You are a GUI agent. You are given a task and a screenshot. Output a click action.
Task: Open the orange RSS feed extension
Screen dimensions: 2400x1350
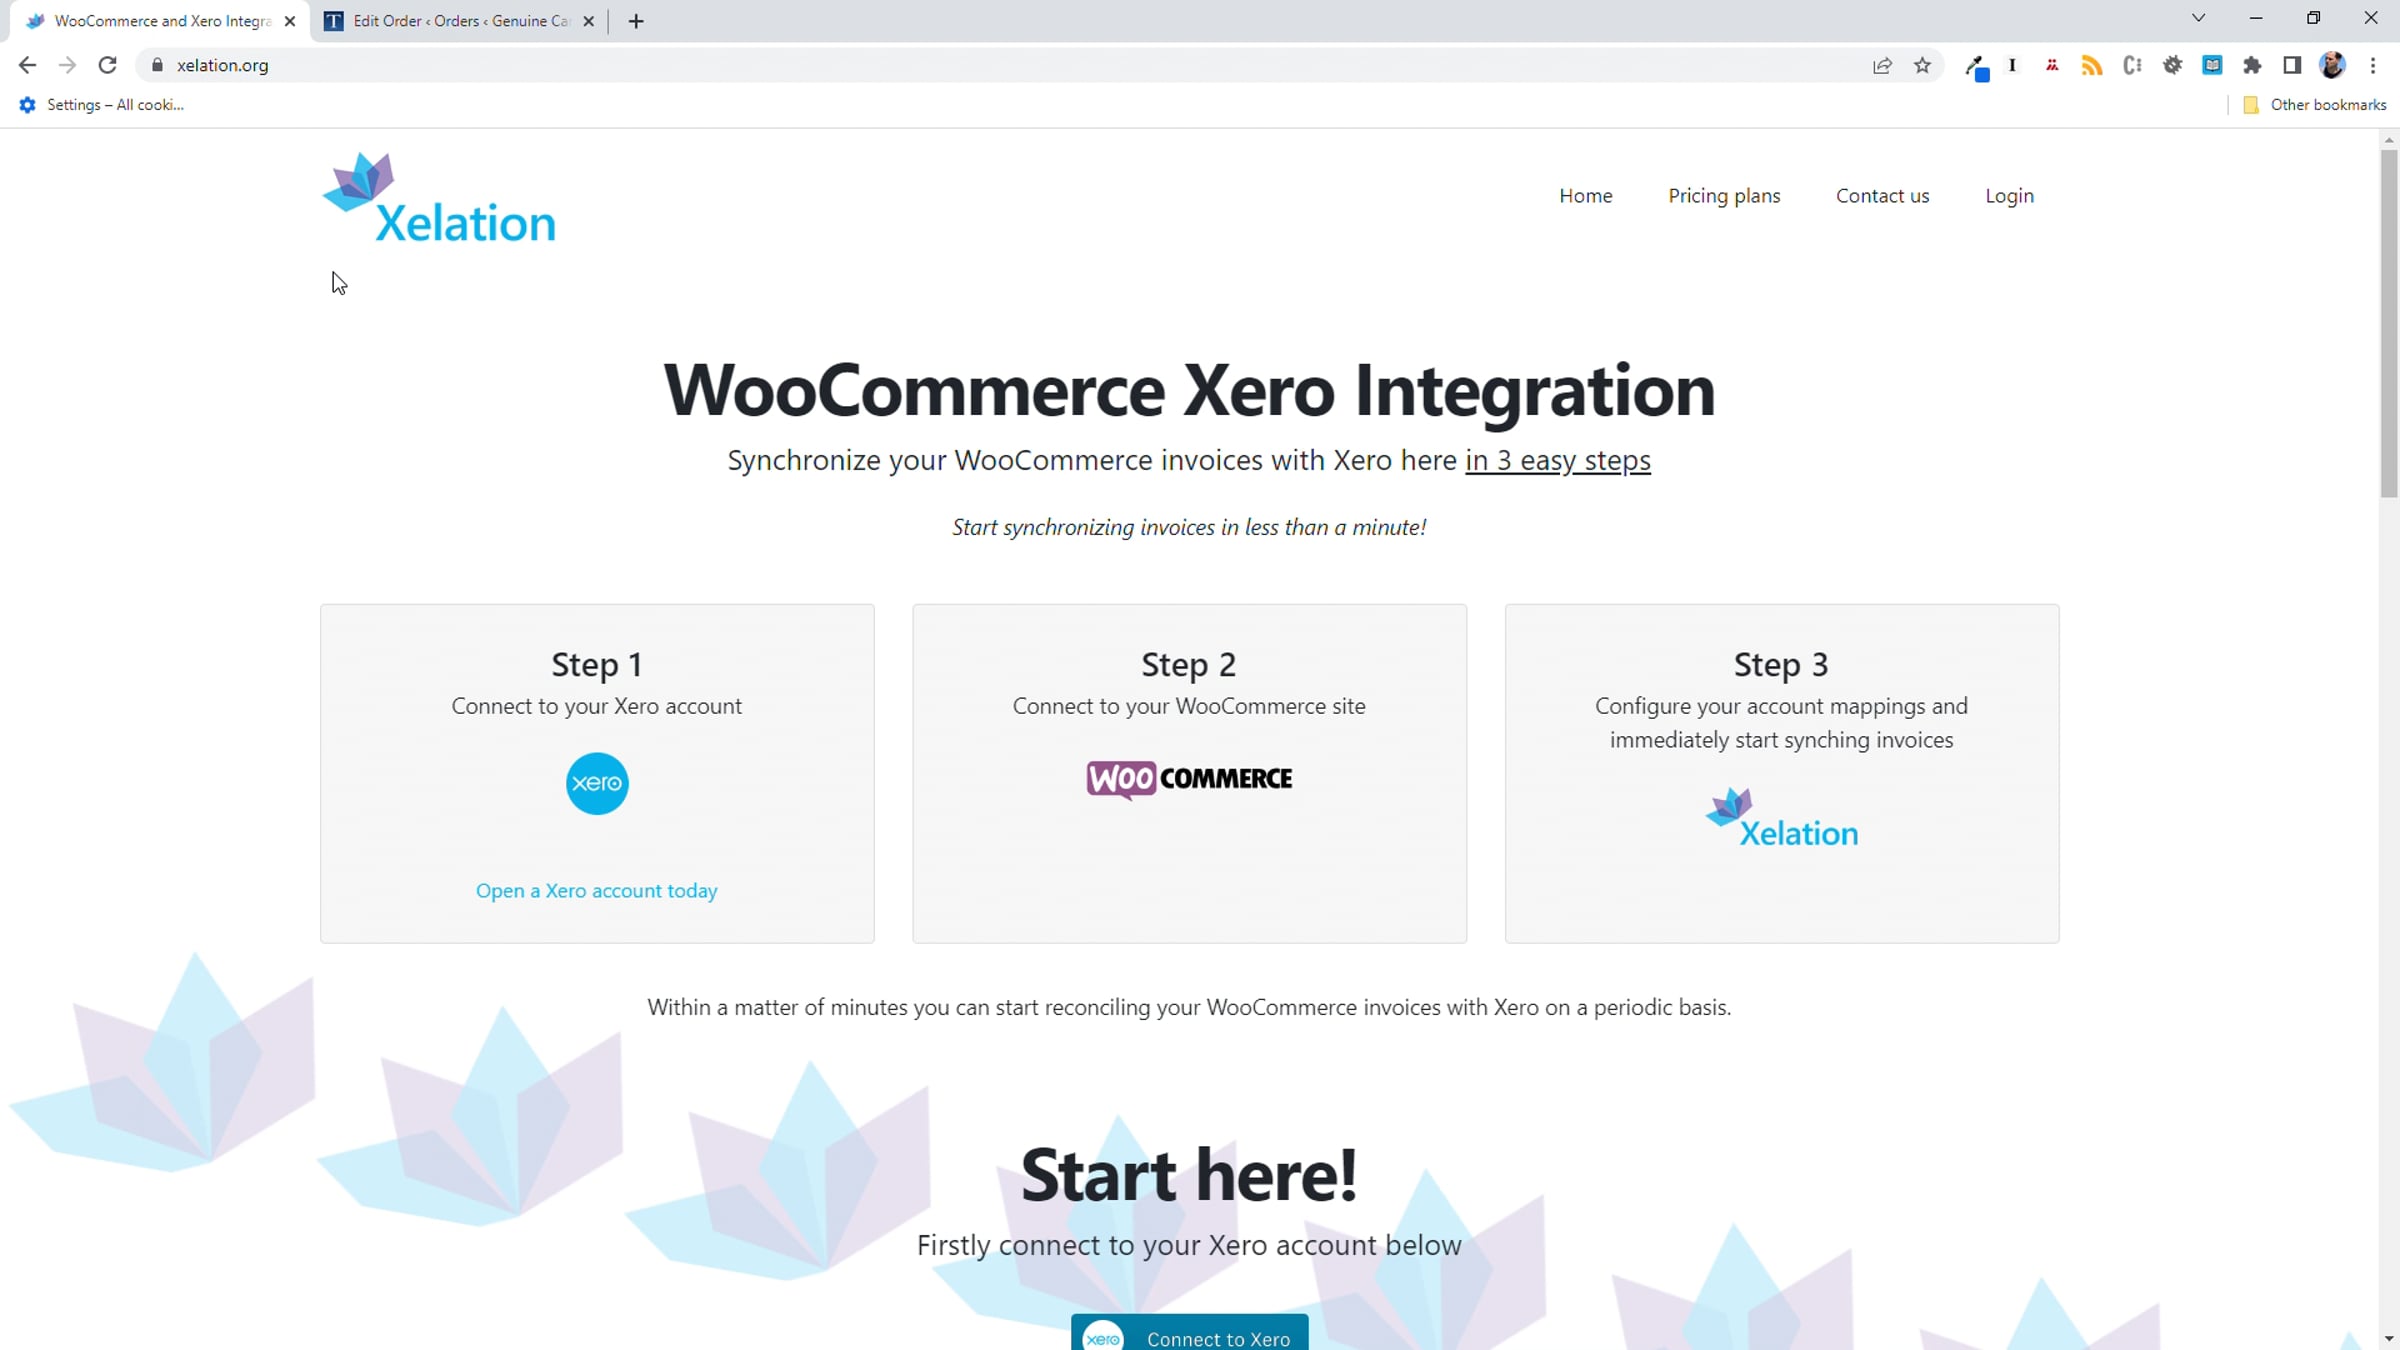[x=2092, y=65]
